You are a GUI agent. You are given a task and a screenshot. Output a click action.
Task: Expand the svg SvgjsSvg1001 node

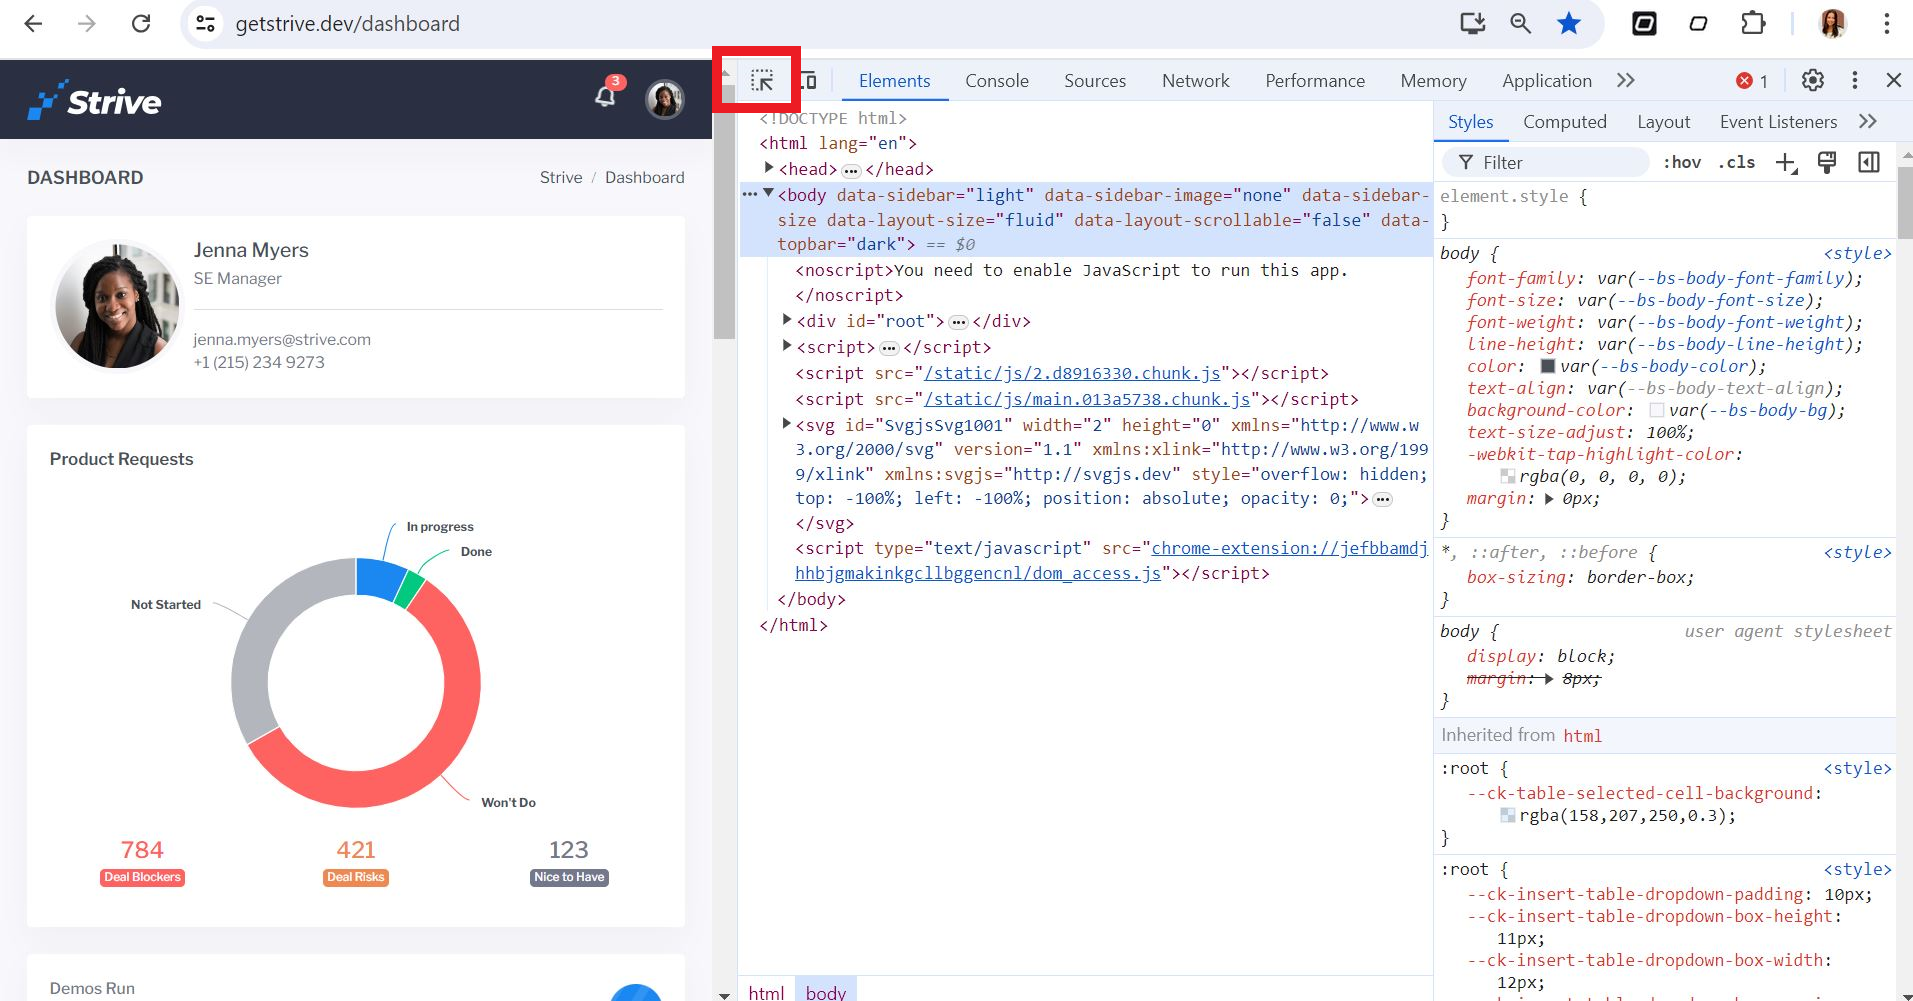787,424
